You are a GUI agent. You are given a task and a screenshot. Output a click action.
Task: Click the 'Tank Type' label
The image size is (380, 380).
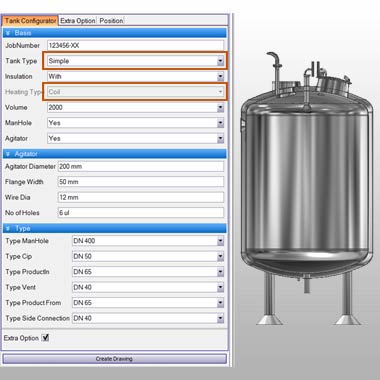coord(21,61)
